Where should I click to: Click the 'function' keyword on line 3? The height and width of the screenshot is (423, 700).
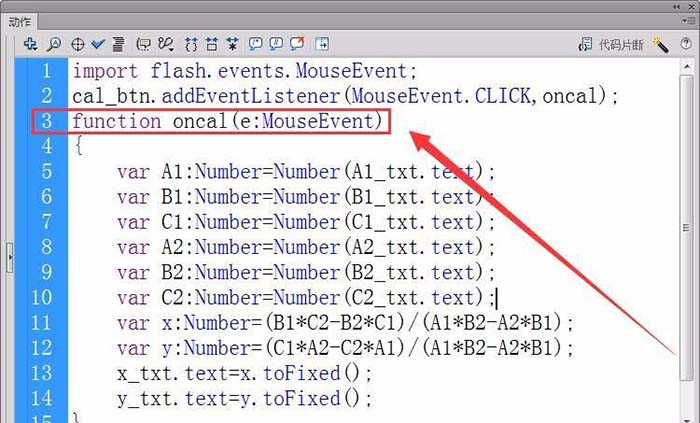point(117,121)
